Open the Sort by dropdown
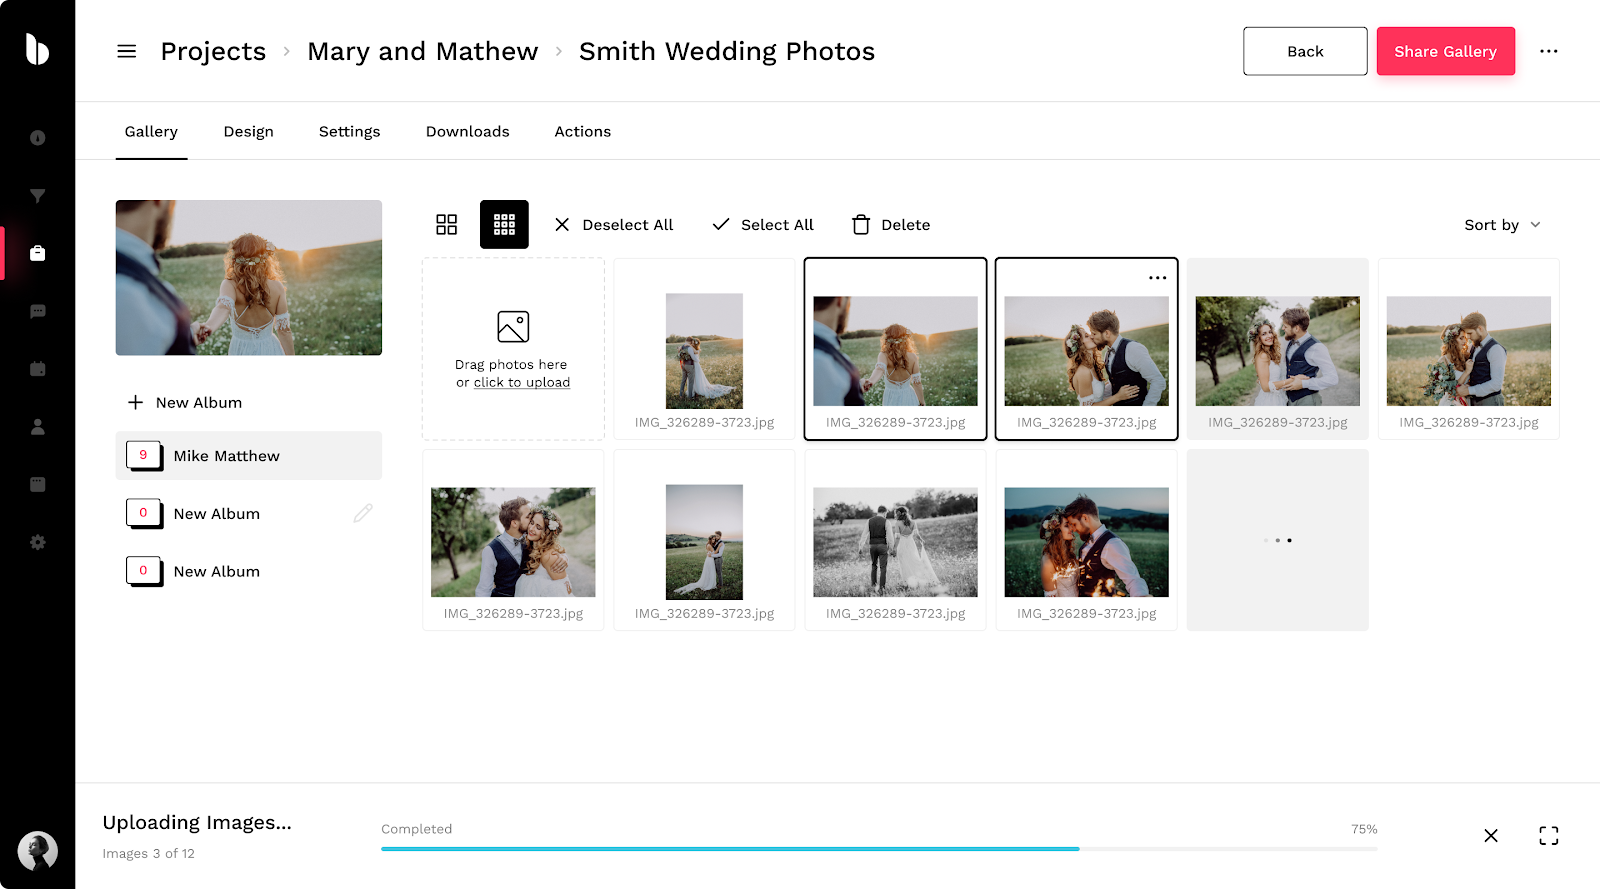1600x889 pixels. pyautogui.click(x=1502, y=225)
